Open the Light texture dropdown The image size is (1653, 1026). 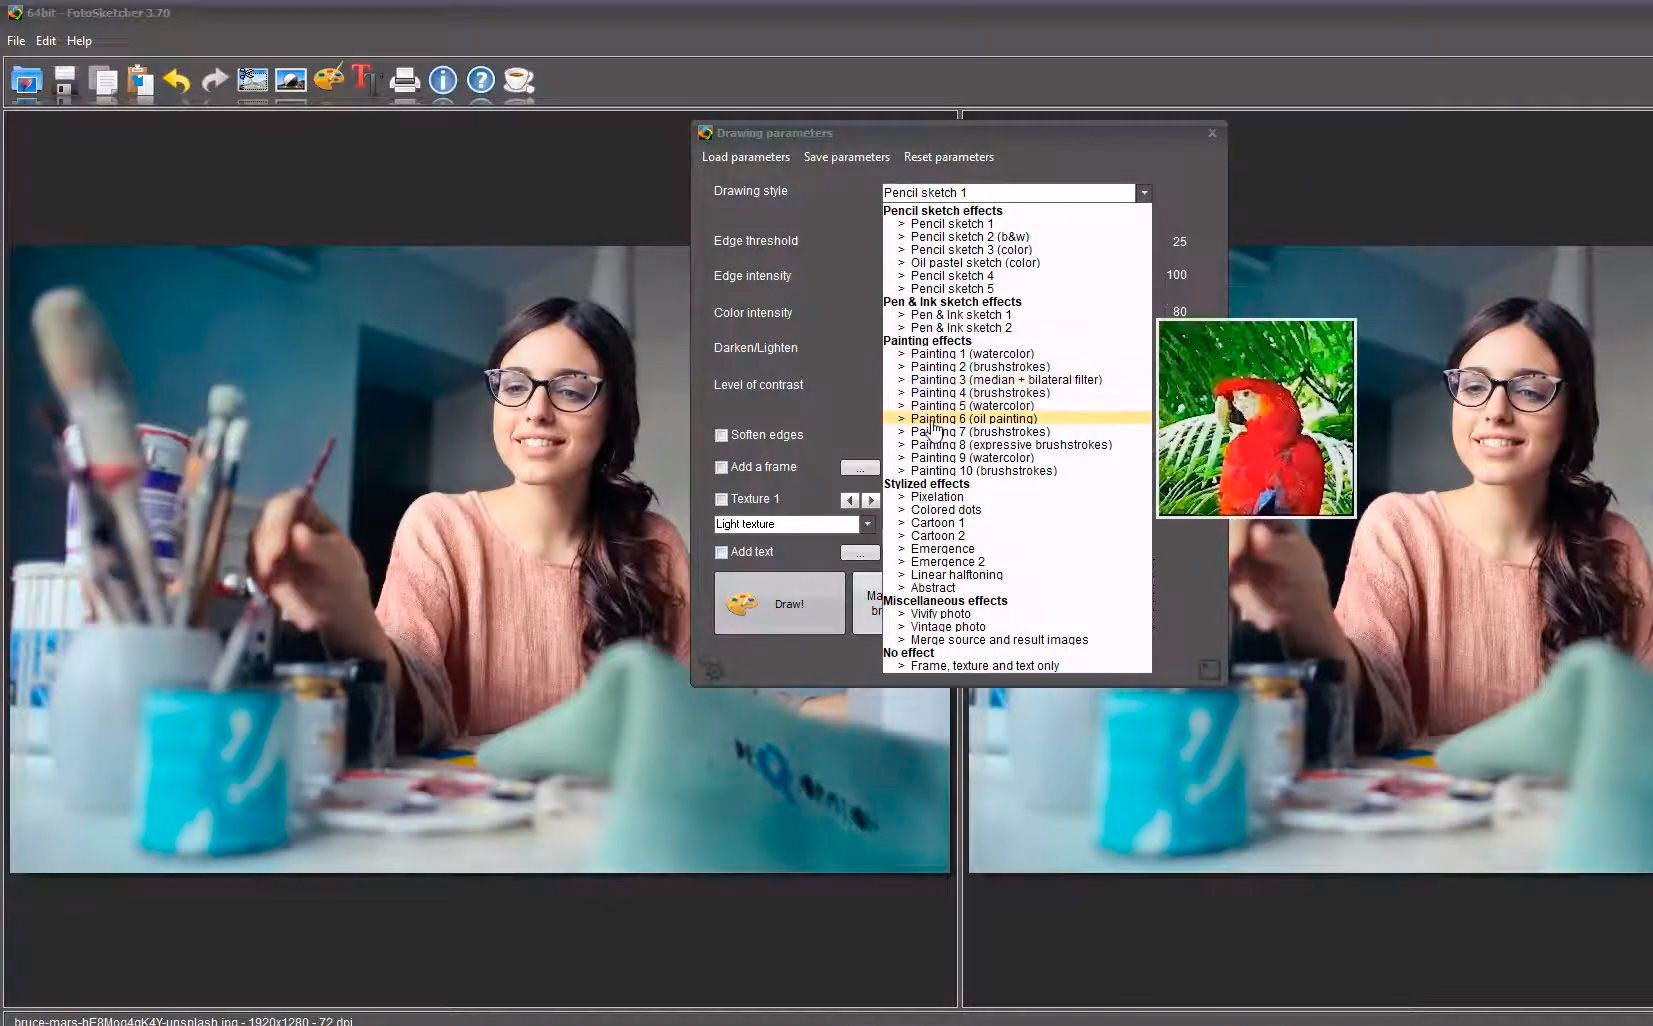click(x=867, y=524)
